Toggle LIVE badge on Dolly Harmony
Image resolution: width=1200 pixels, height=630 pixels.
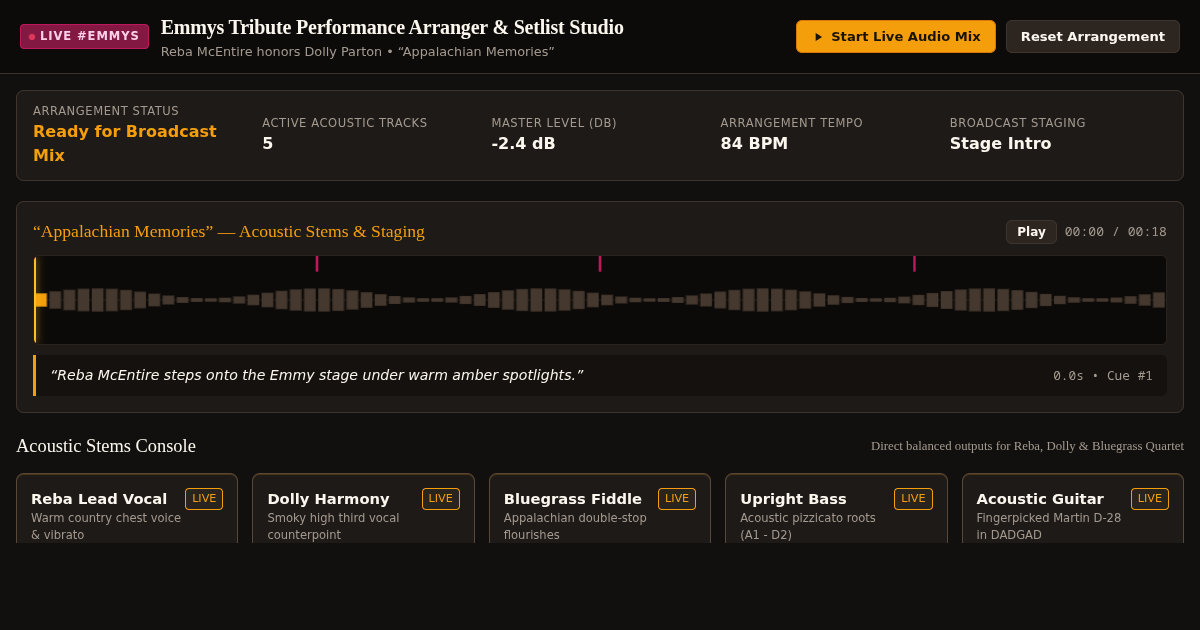tap(441, 499)
